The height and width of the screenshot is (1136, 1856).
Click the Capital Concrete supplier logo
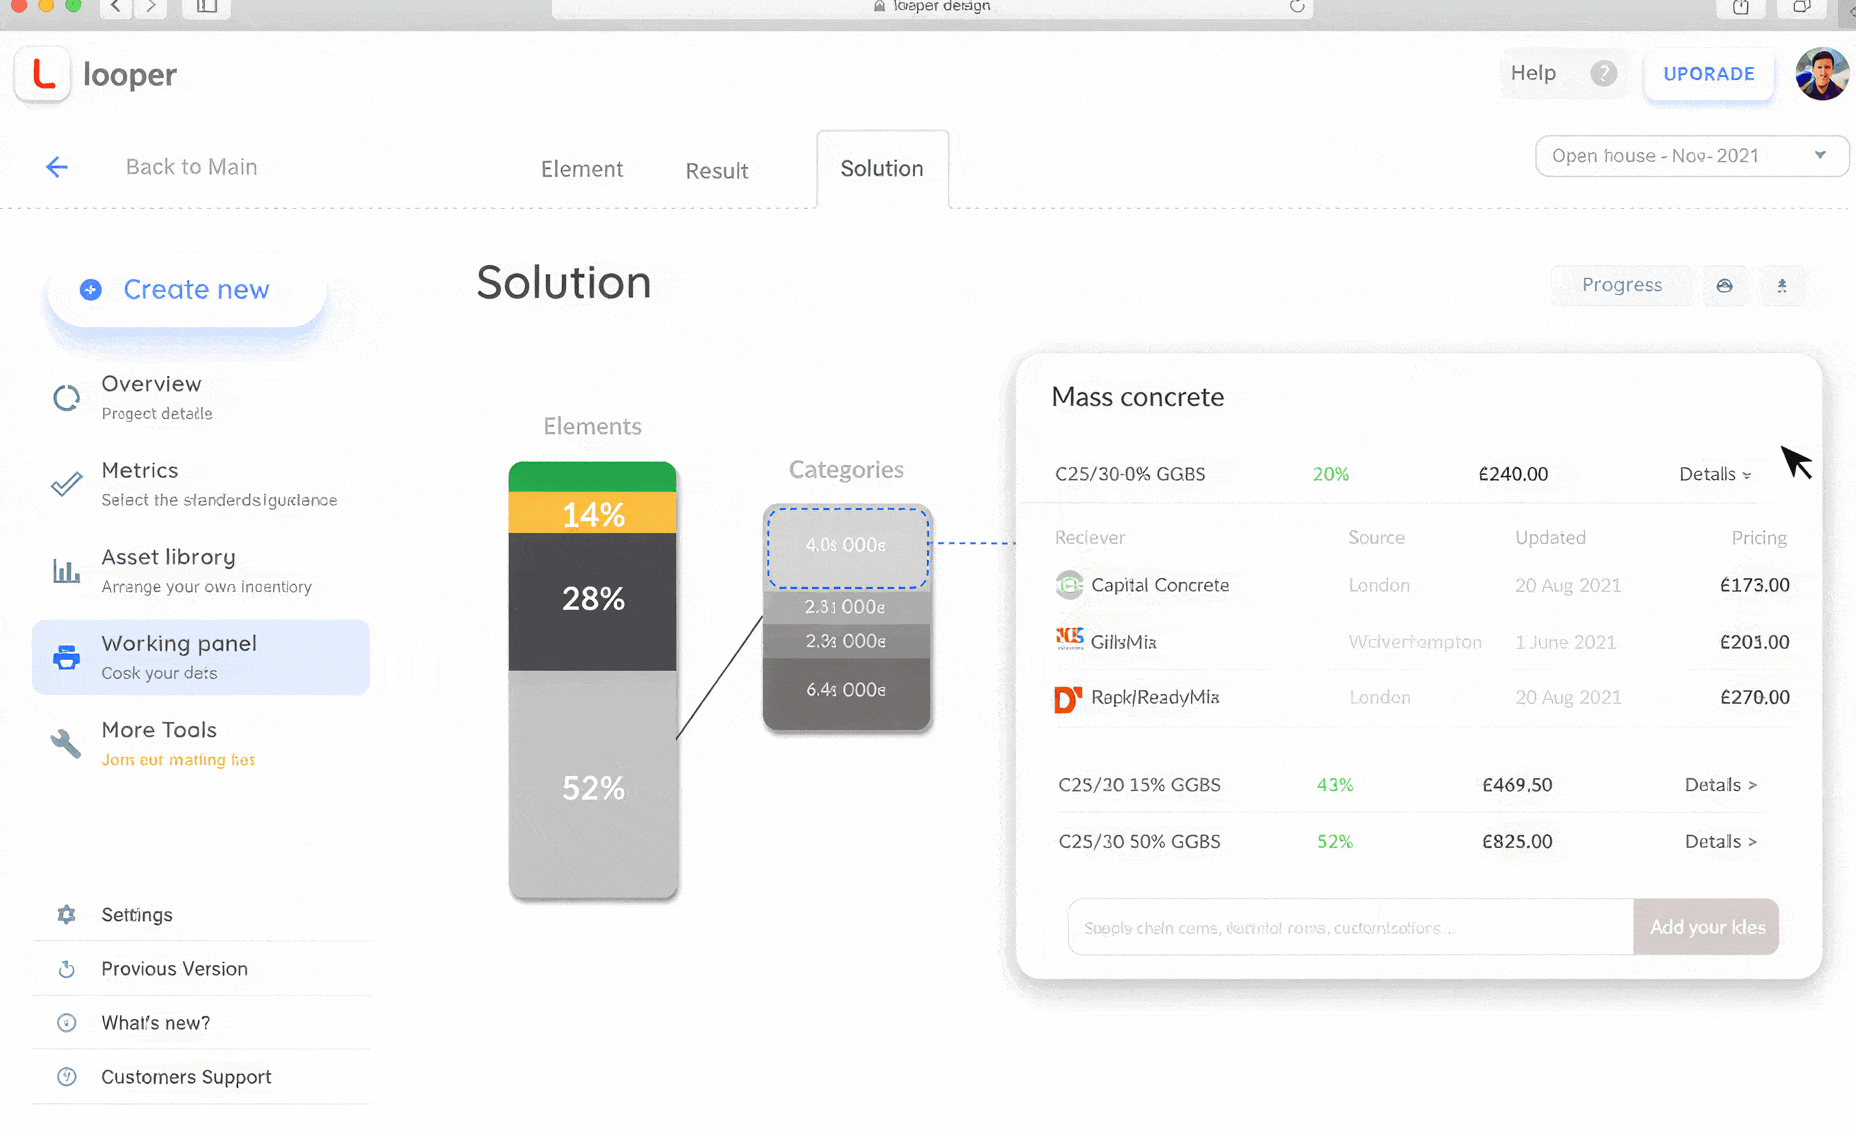point(1069,585)
